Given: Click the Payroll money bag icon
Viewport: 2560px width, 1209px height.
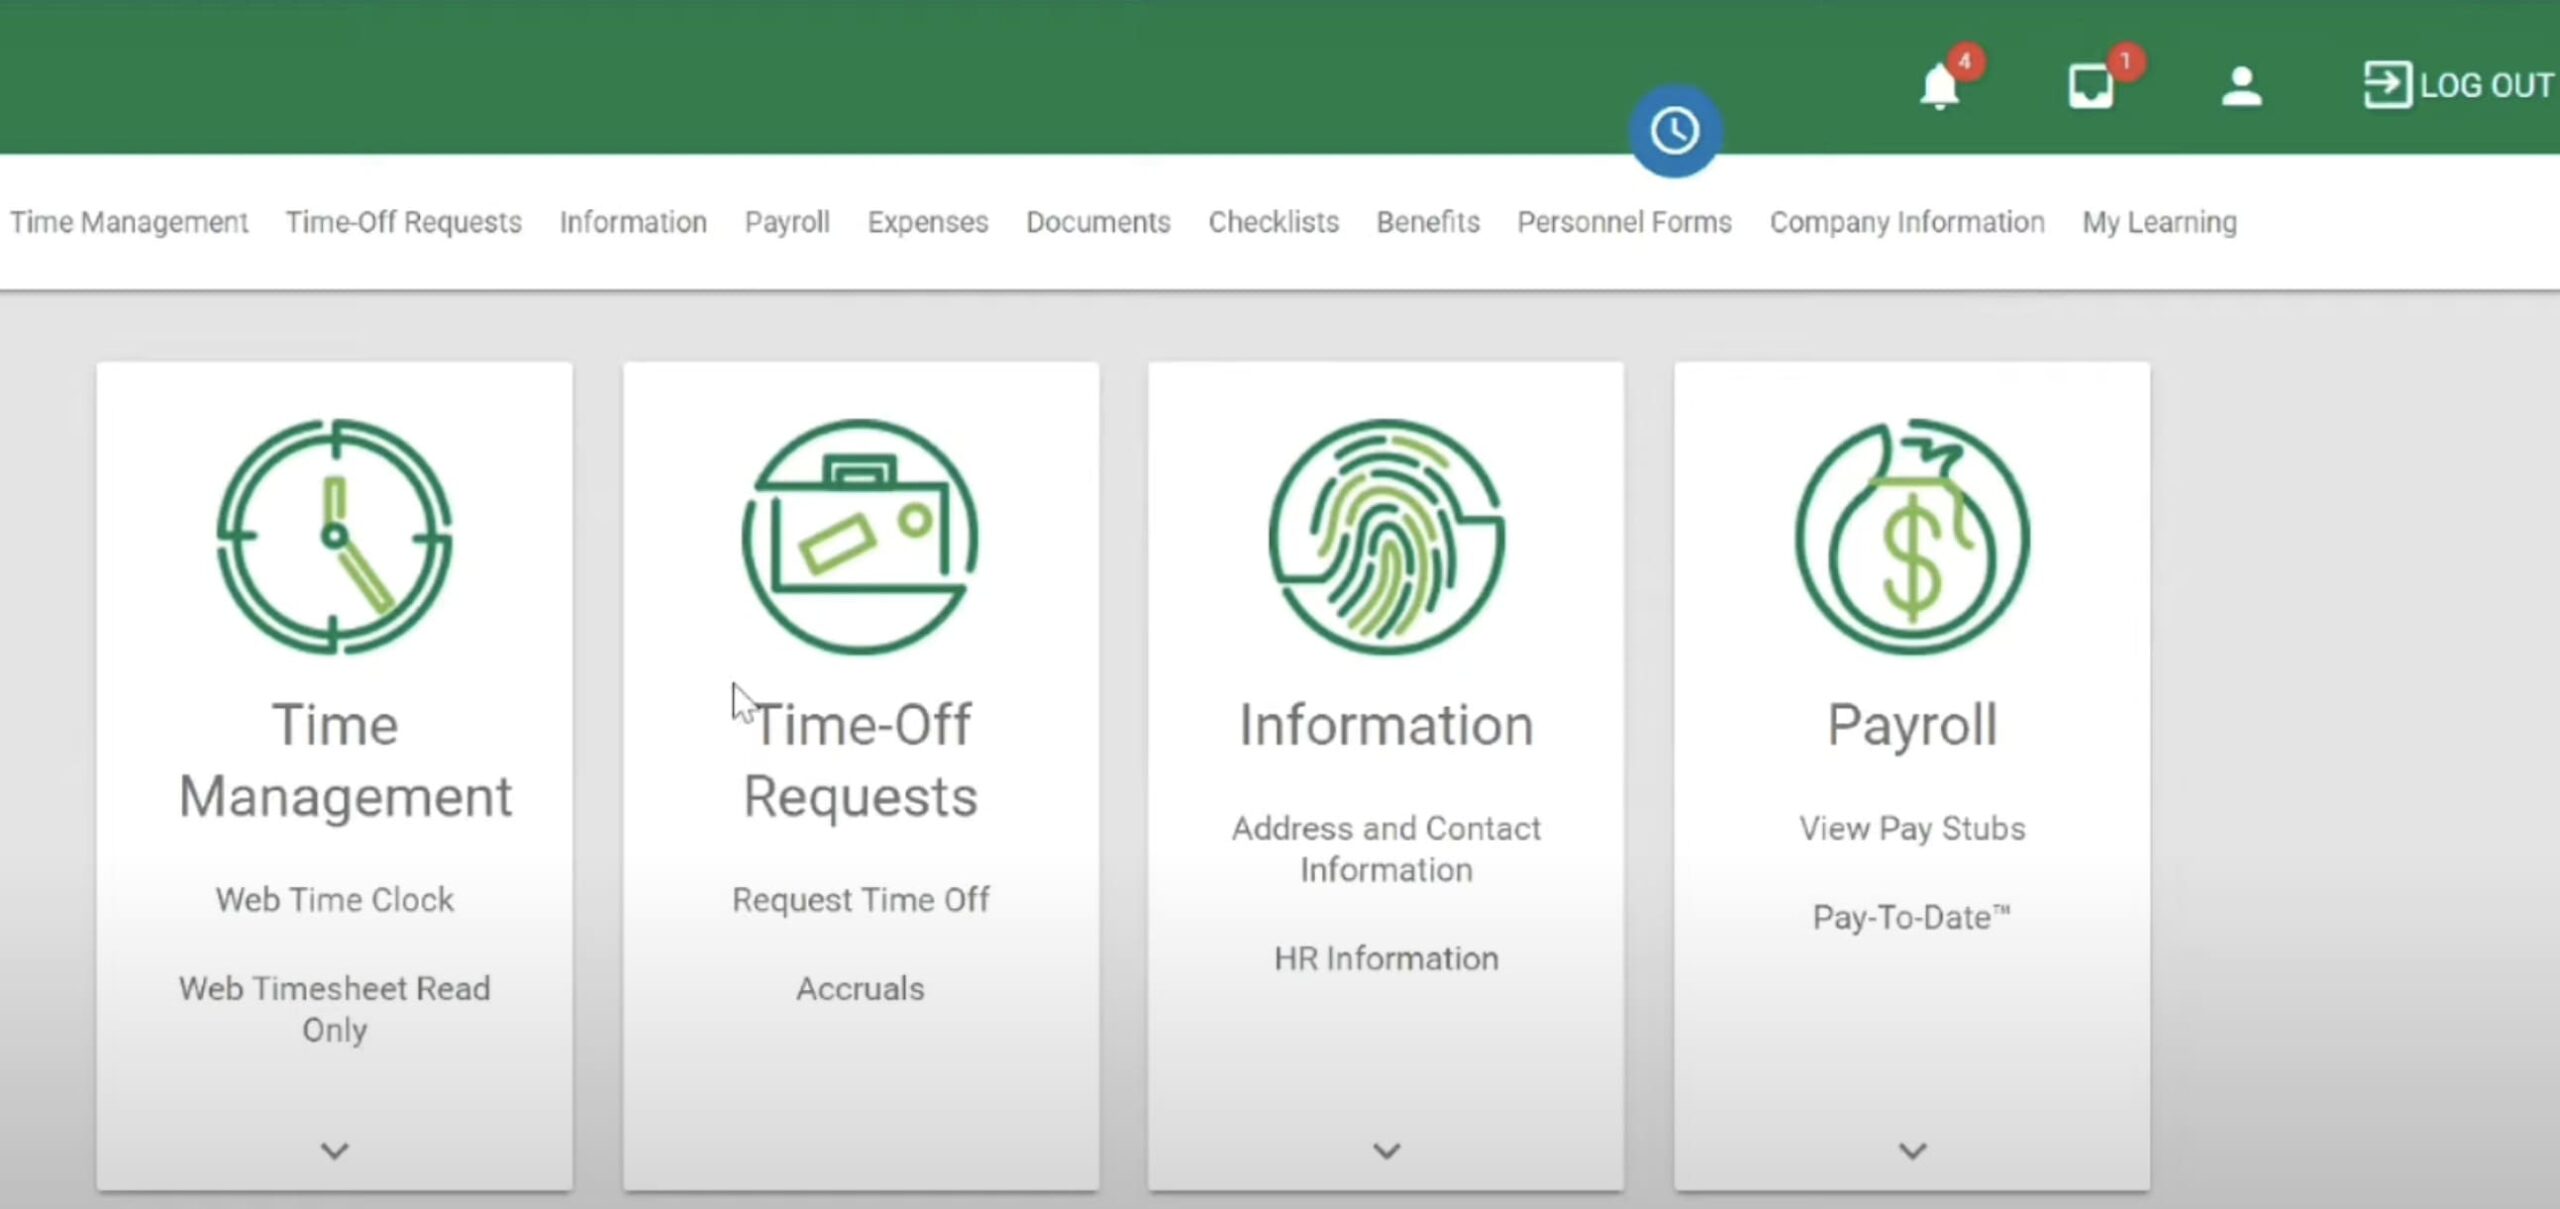Looking at the screenshot, I should coord(1912,537).
